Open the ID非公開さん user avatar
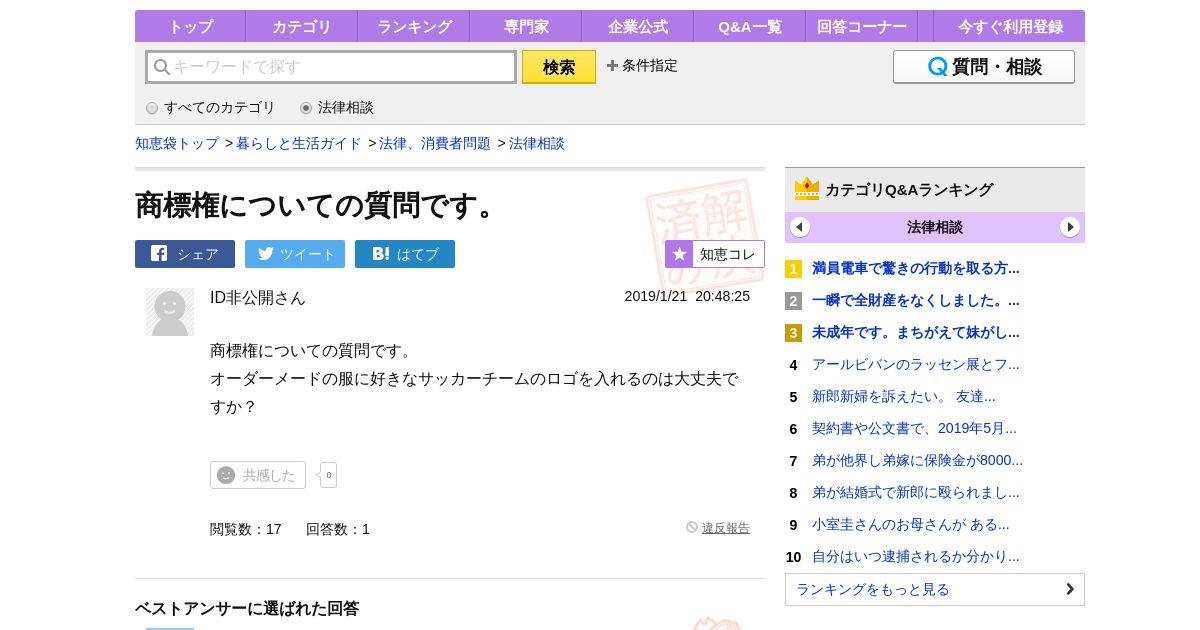The width and height of the screenshot is (1200, 630). pyautogui.click(x=170, y=312)
